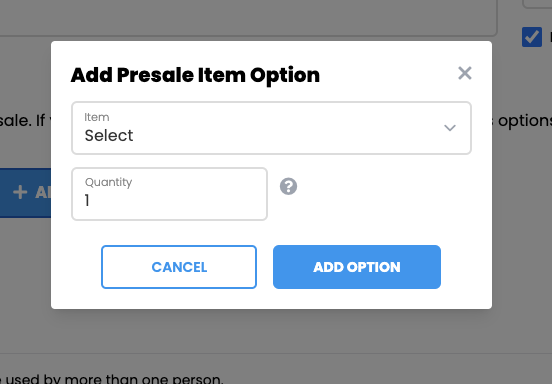Viewport: 552px width, 384px height.
Task: Click the quantity help question mark icon
Action: 288,186
